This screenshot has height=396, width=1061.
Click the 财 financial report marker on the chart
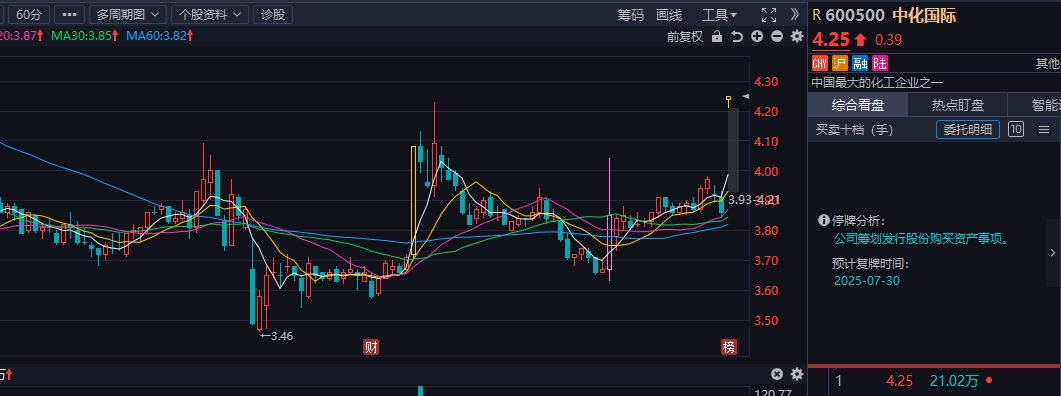(371, 347)
